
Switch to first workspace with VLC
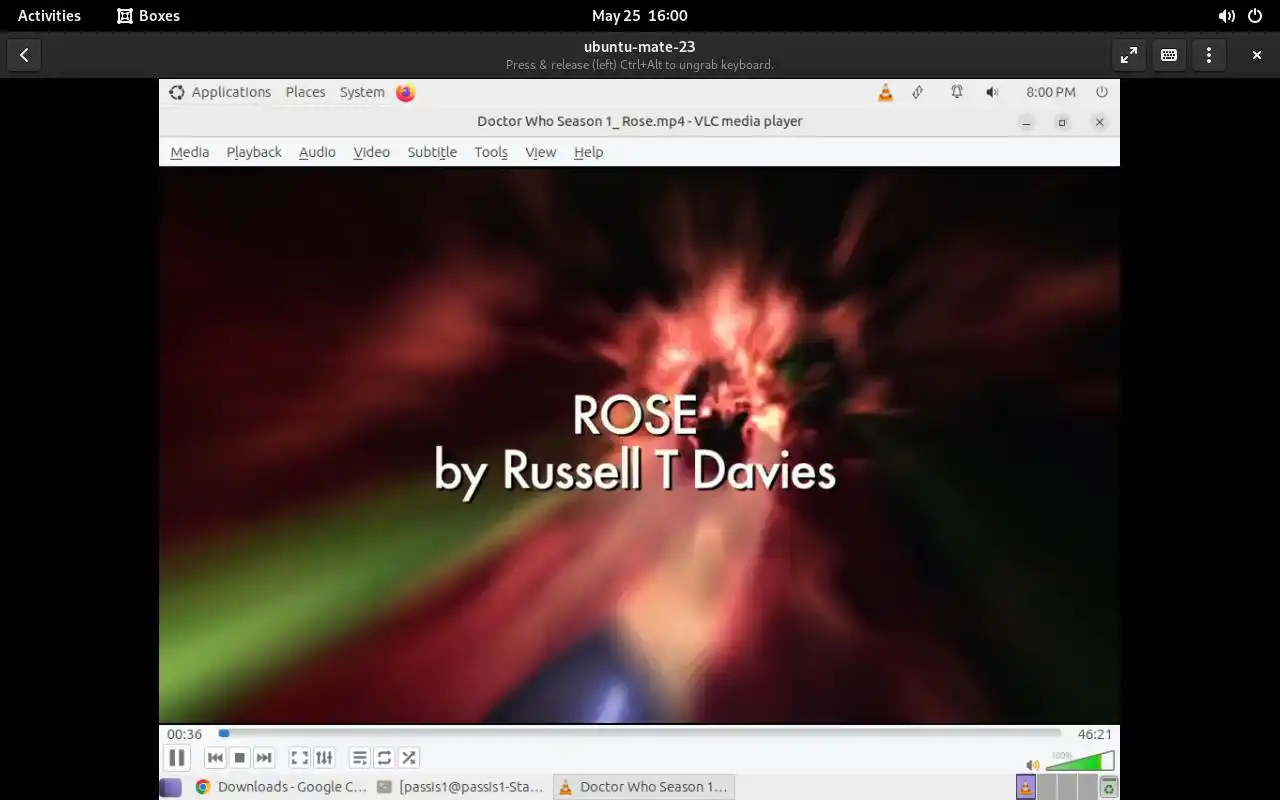(x=1025, y=787)
